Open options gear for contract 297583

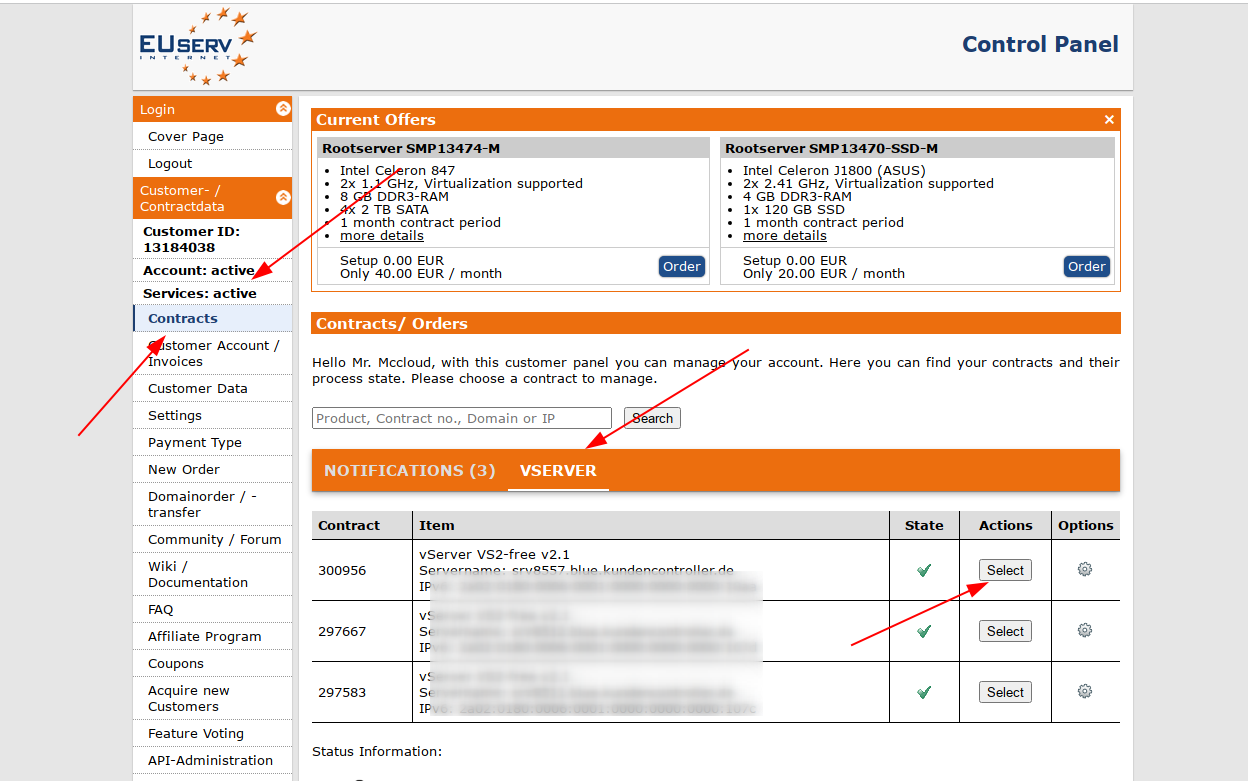[x=1085, y=691]
